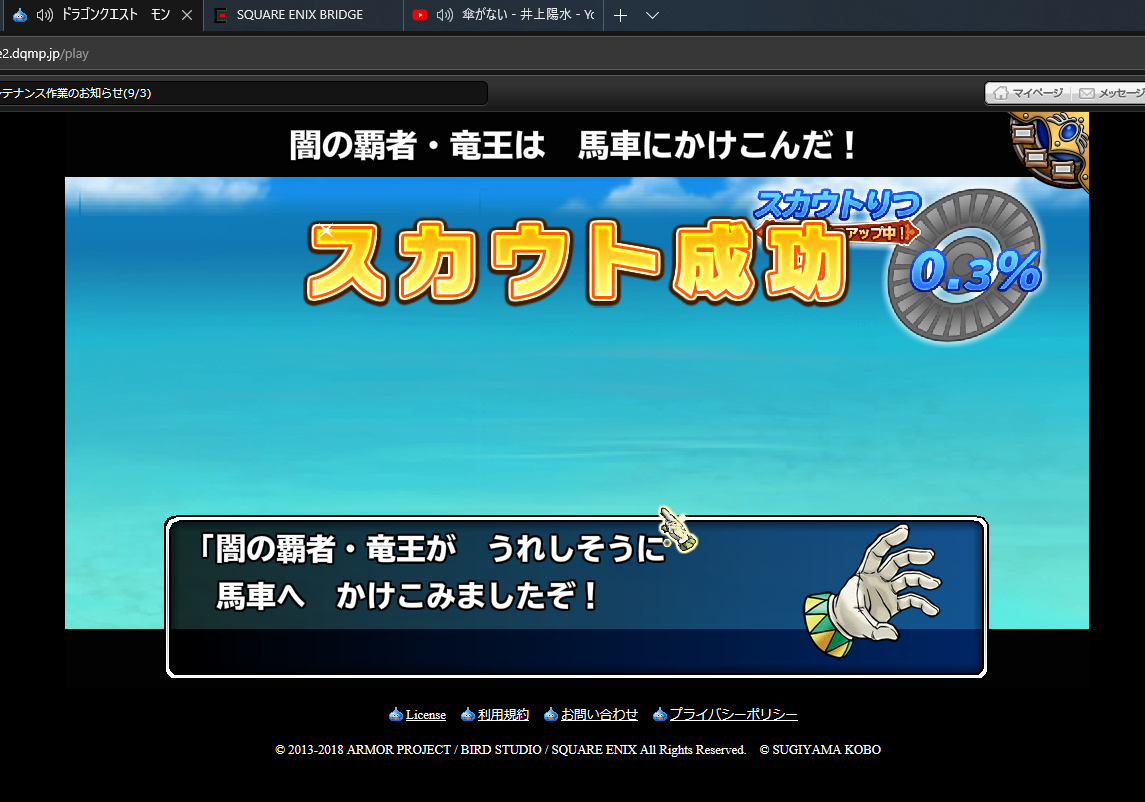This screenshot has height=802, width=1145.
Task: Mute the Dragon Quest tab audio
Action: pos(44,16)
